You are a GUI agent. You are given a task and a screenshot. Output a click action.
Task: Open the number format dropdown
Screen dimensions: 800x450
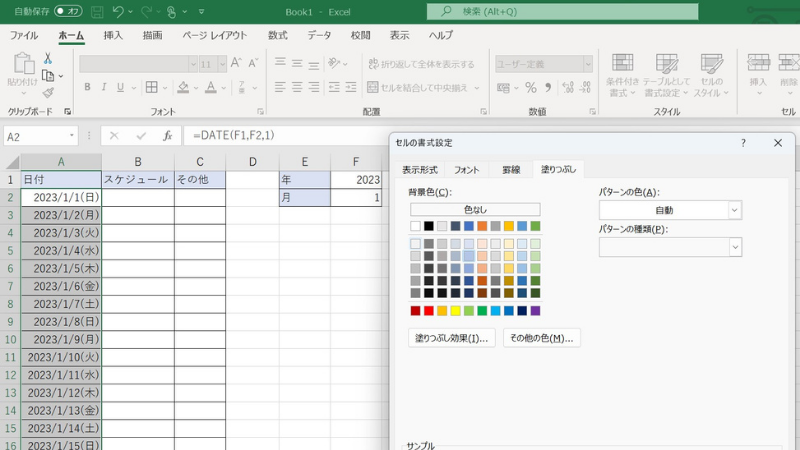point(588,64)
